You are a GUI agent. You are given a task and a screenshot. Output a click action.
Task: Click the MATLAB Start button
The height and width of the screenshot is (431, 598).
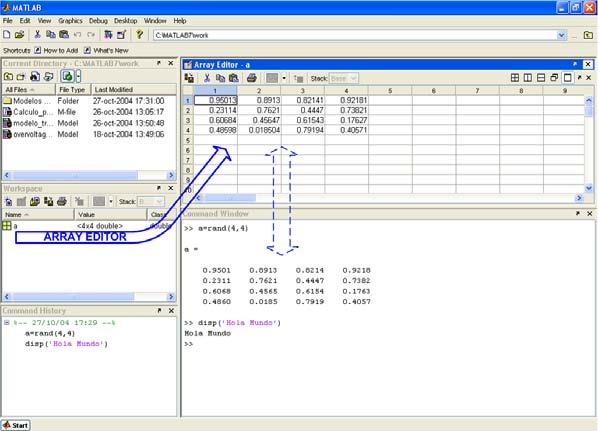tap(16, 425)
